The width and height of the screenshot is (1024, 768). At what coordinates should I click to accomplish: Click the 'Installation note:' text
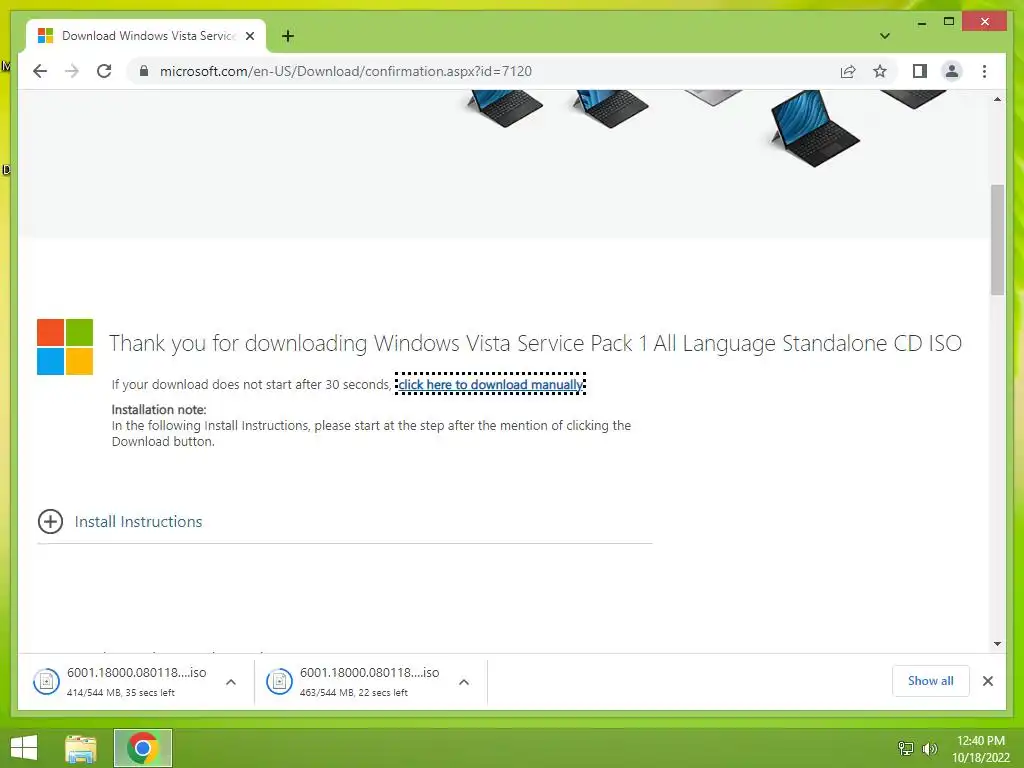point(159,409)
